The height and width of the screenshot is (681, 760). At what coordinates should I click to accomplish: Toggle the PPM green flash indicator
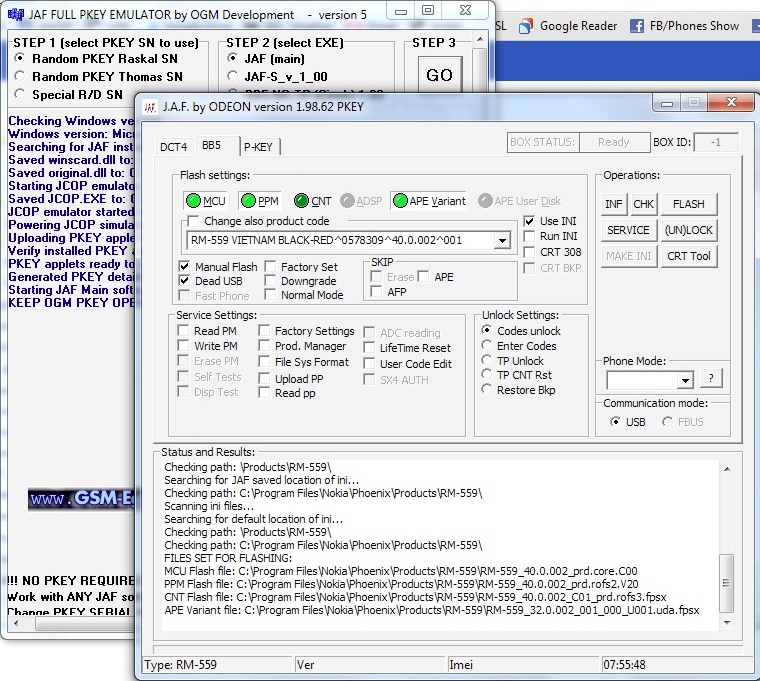coord(248,200)
